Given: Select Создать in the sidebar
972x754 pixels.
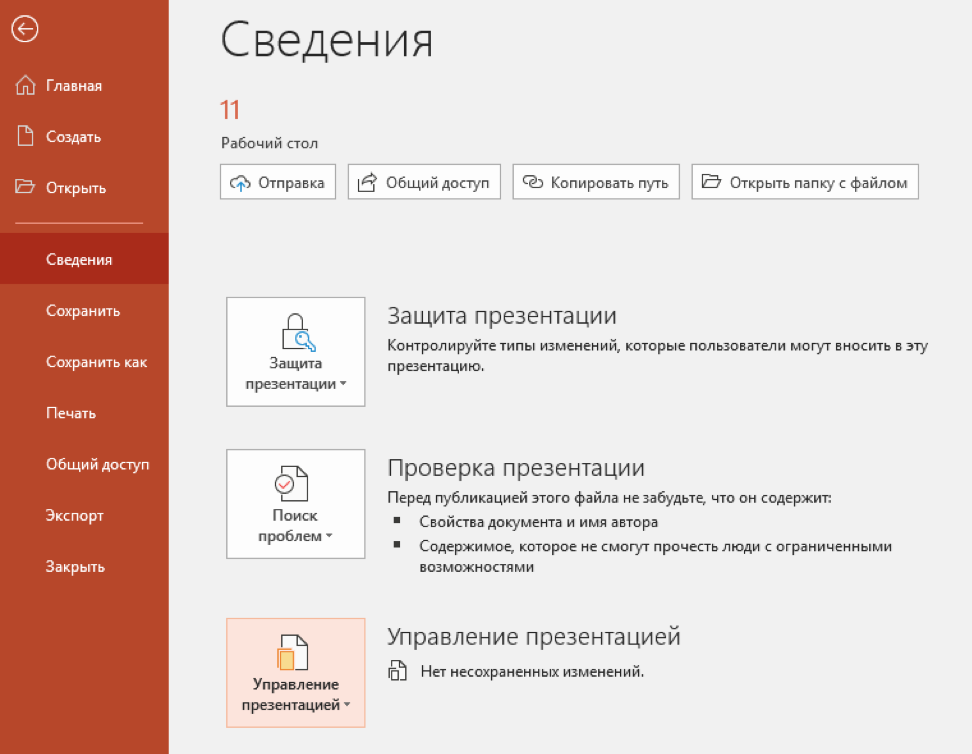Looking at the screenshot, I should pos(84,136).
